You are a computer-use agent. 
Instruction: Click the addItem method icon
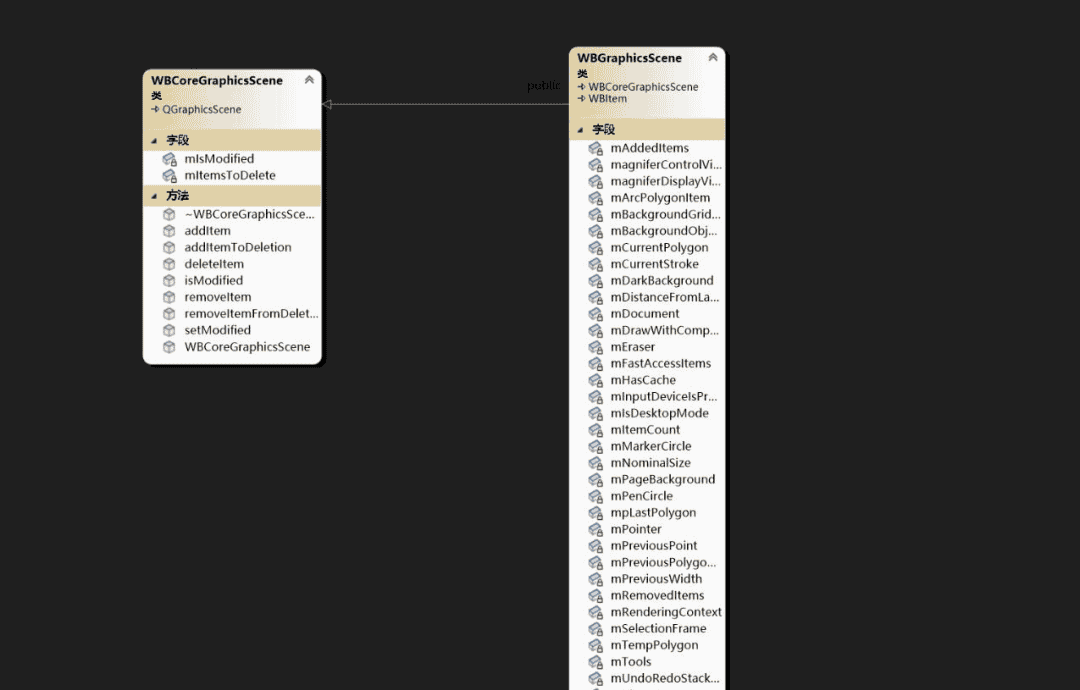click(170, 231)
